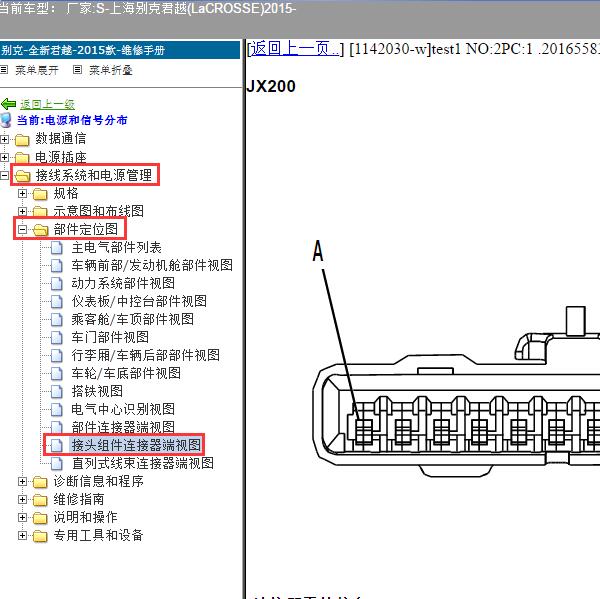
Task: Click the 说明和操作 folder icon
Action: tap(40, 518)
